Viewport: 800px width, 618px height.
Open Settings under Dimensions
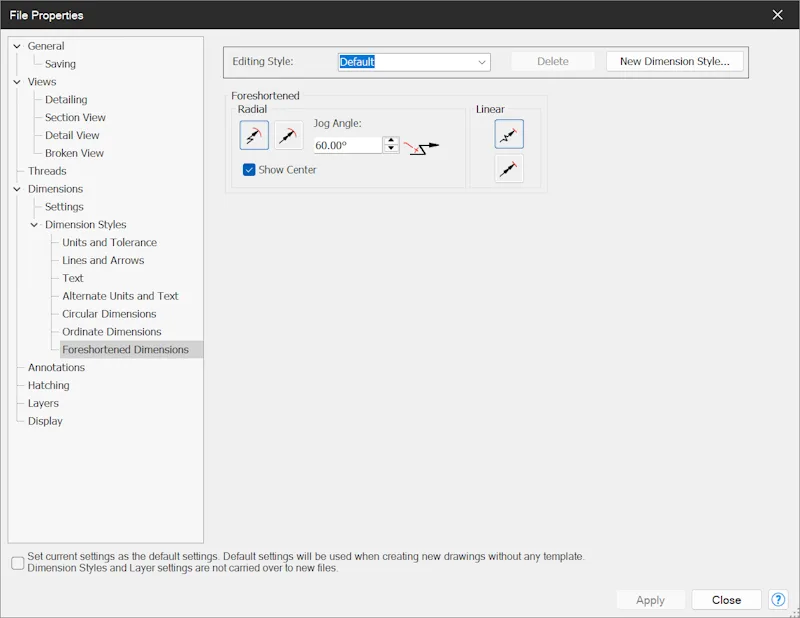(64, 207)
